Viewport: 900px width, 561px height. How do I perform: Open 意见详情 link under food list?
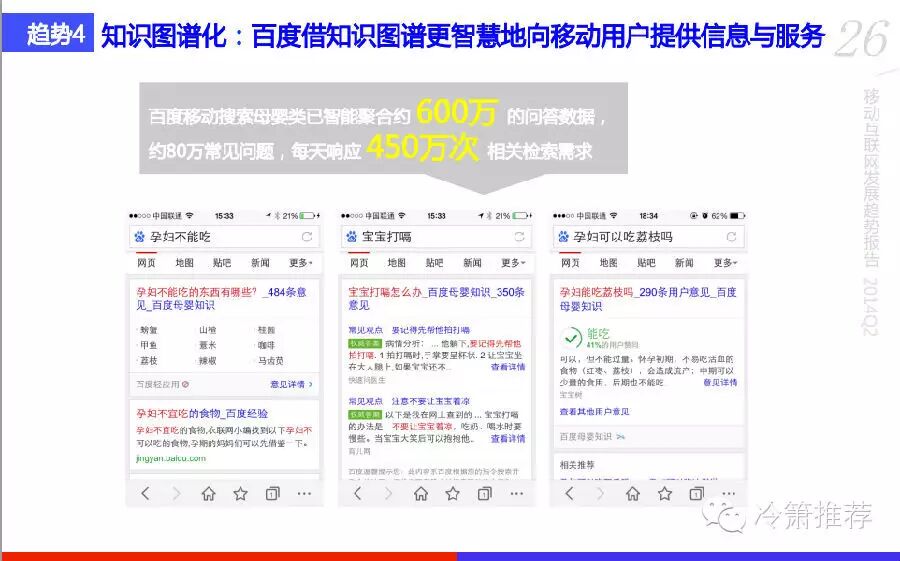(x=292, y=384)
